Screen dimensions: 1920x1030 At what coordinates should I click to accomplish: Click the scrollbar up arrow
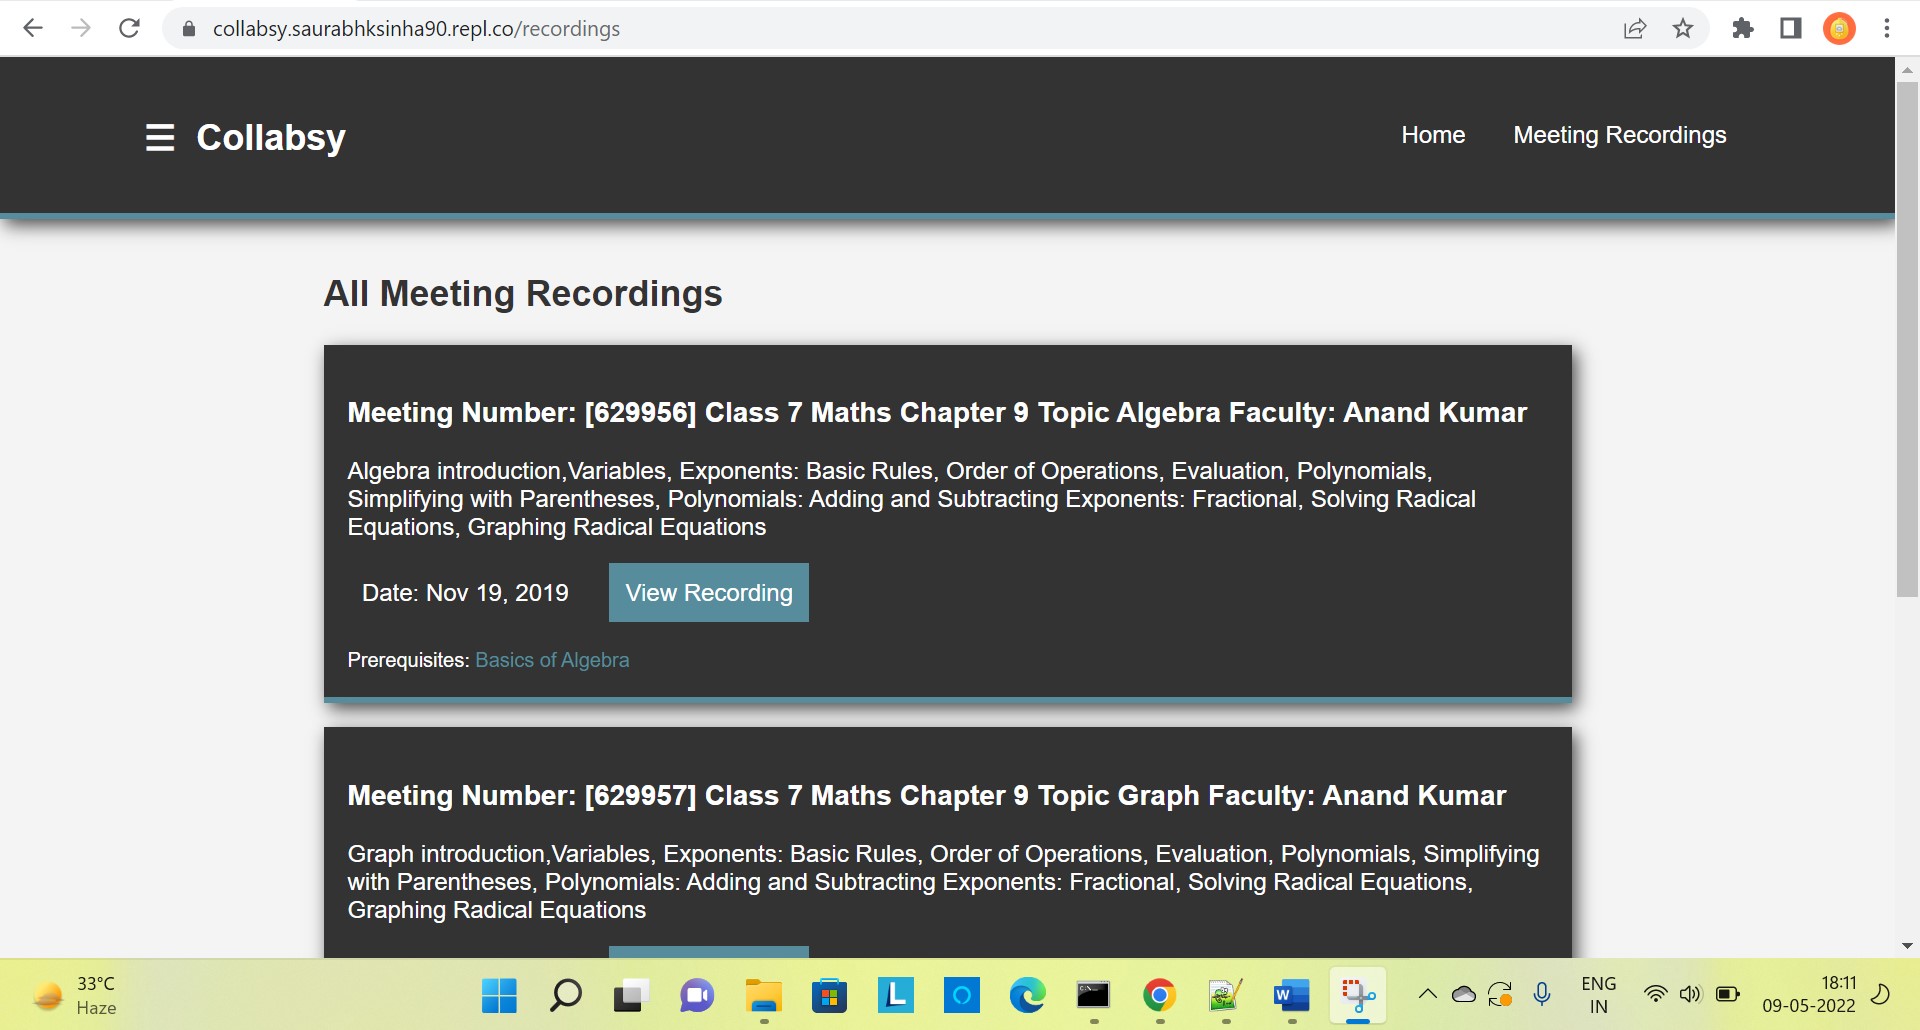pos(1907,70)
